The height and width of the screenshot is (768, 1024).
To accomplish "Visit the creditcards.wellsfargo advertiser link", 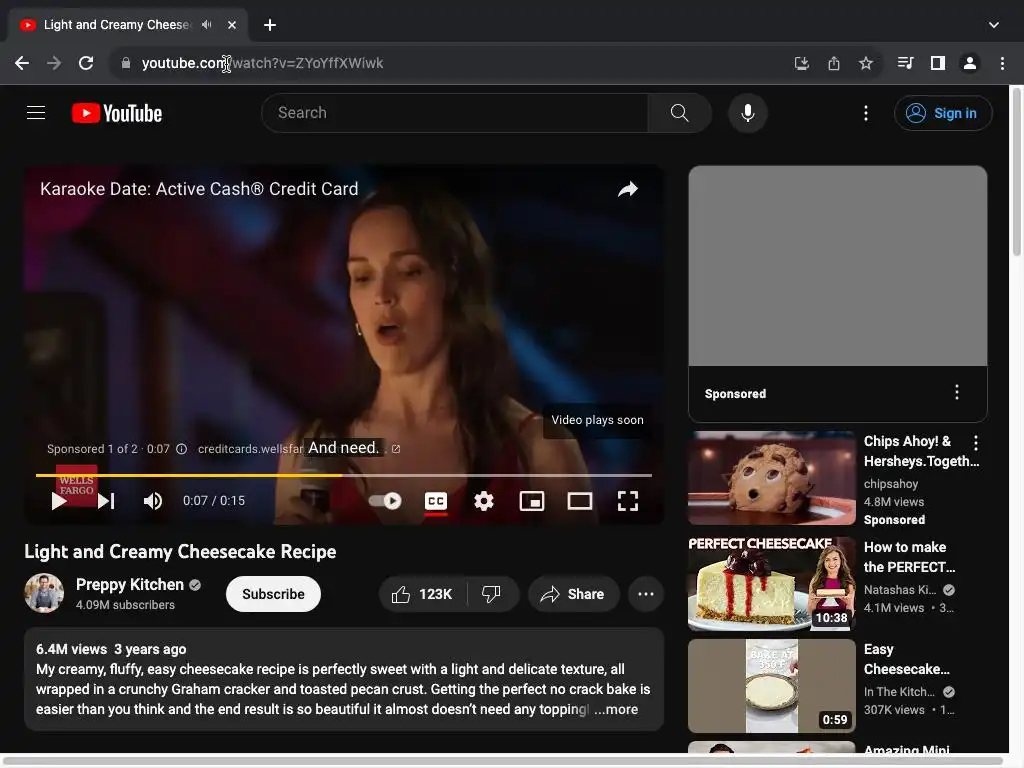I will [251, 449].
